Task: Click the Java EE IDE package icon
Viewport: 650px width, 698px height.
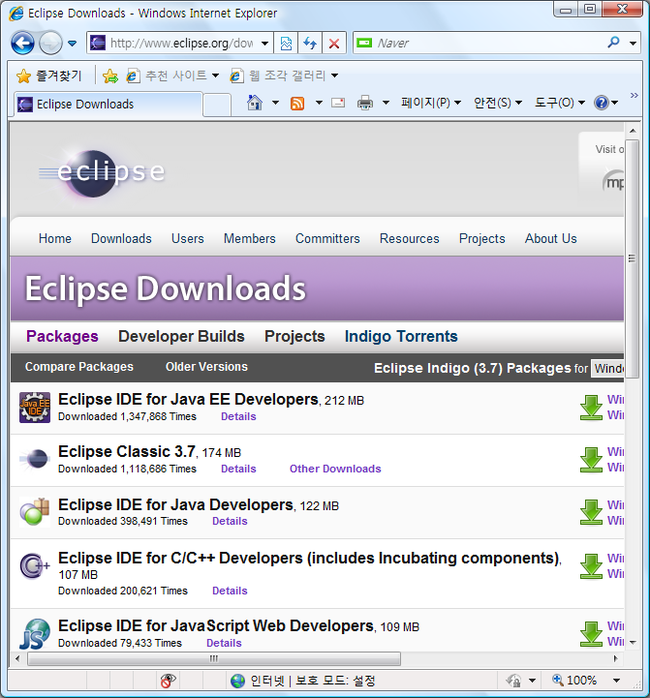Action: click(35, 407)
